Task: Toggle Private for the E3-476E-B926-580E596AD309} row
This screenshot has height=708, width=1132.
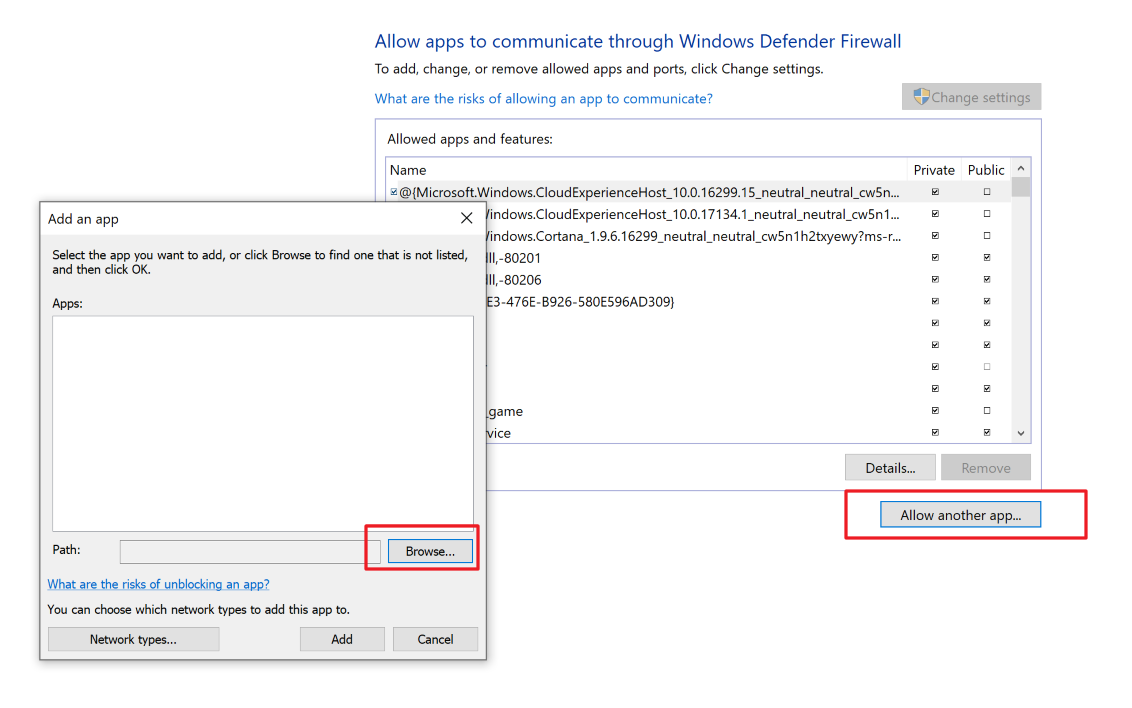Action: tap(935, 301)
